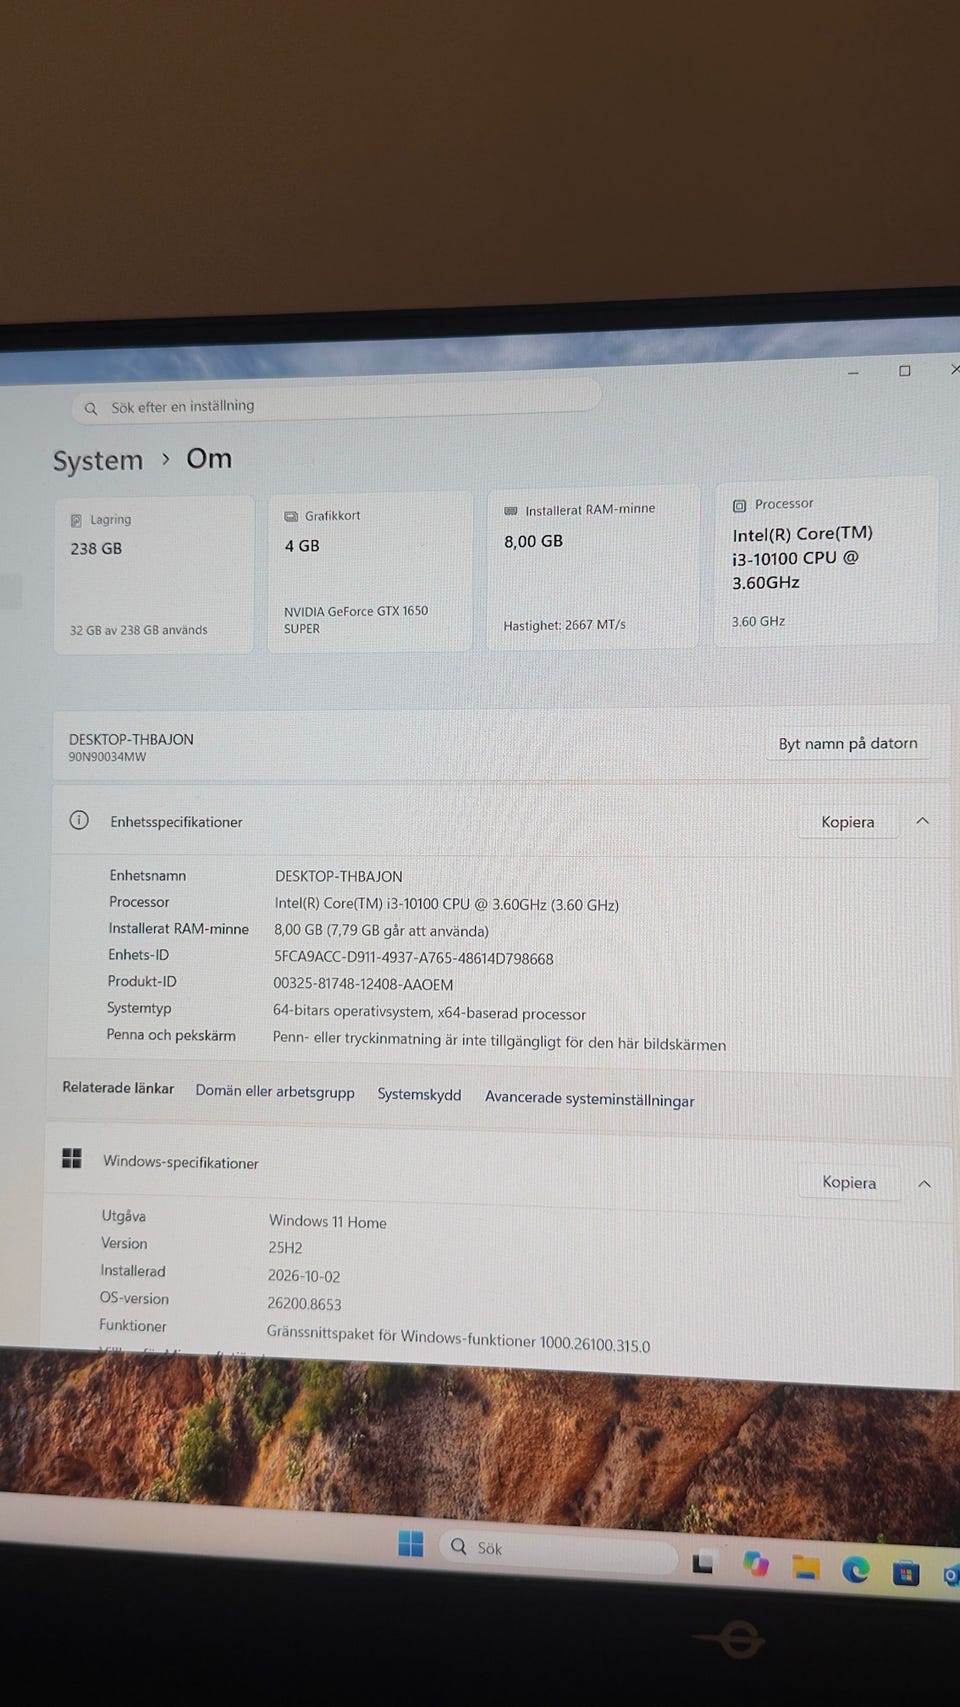The width and height of the screenshot is (960, 1707).
Task: Click the Windows 11 Home edition text
Action: click(327, 1221)
